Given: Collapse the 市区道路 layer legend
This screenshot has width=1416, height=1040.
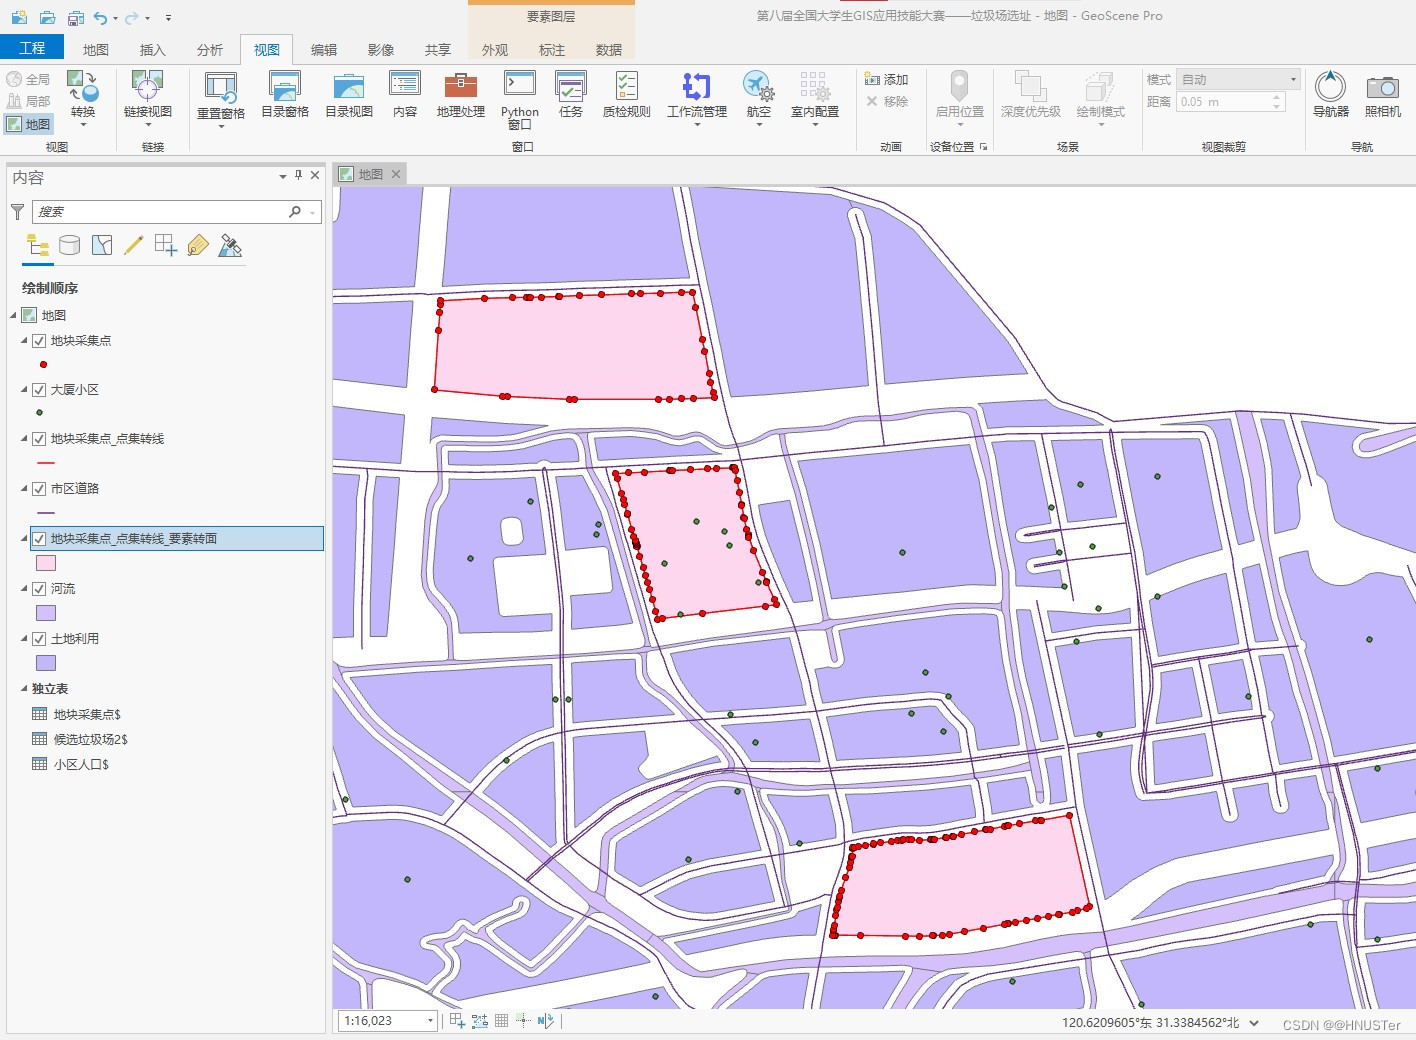Looking at the screenshot, I should (24, 489).
